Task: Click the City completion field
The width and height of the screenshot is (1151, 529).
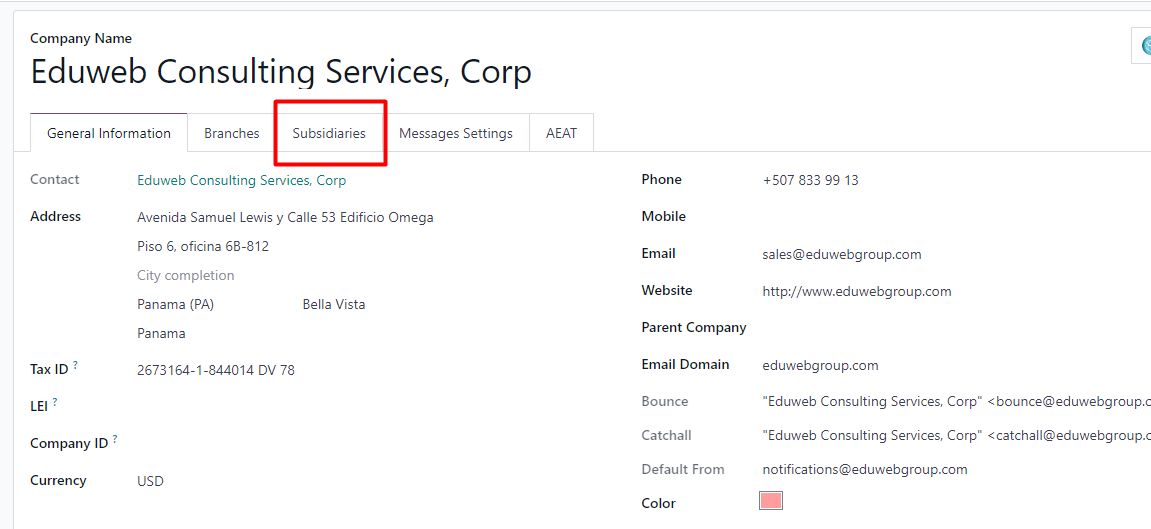Action: 186,275
